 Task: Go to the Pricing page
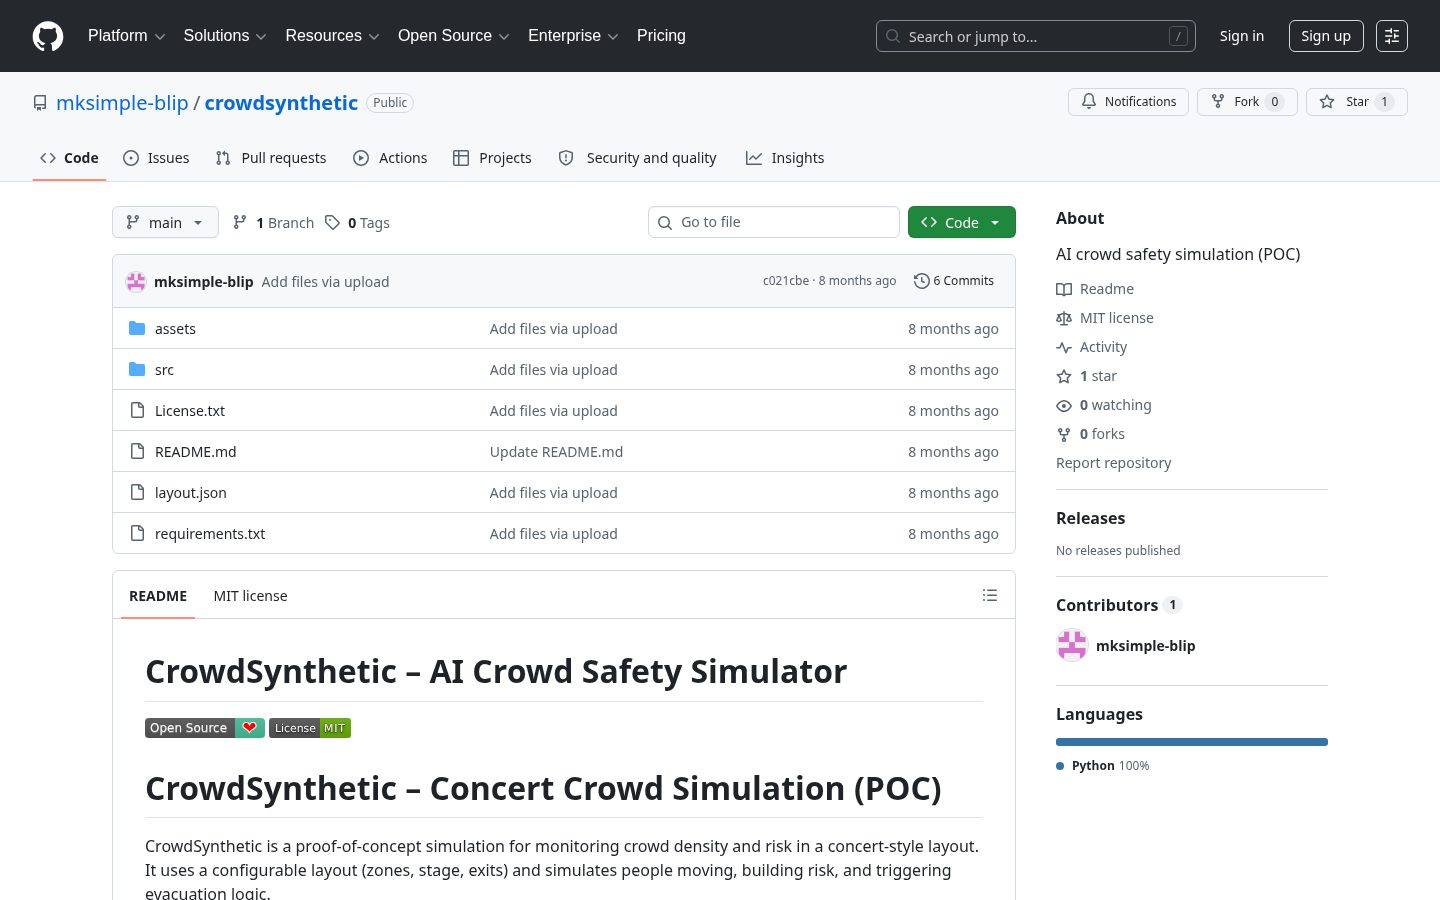661,36
